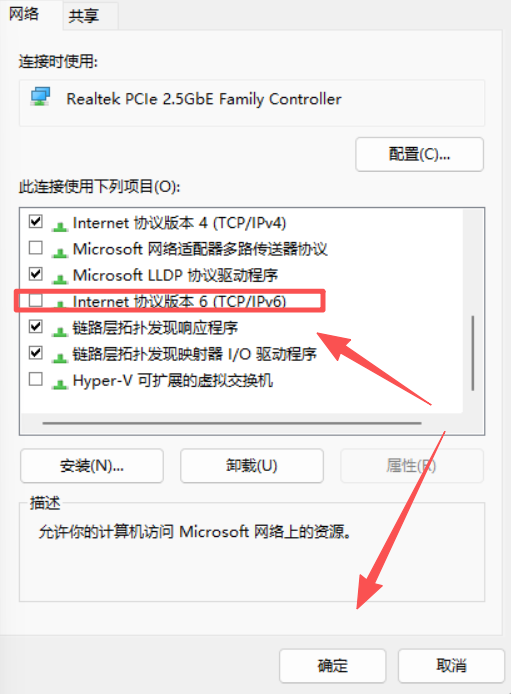Click the Realtek network adapter icon
511x694 pixels.
[x=40, y=97]
